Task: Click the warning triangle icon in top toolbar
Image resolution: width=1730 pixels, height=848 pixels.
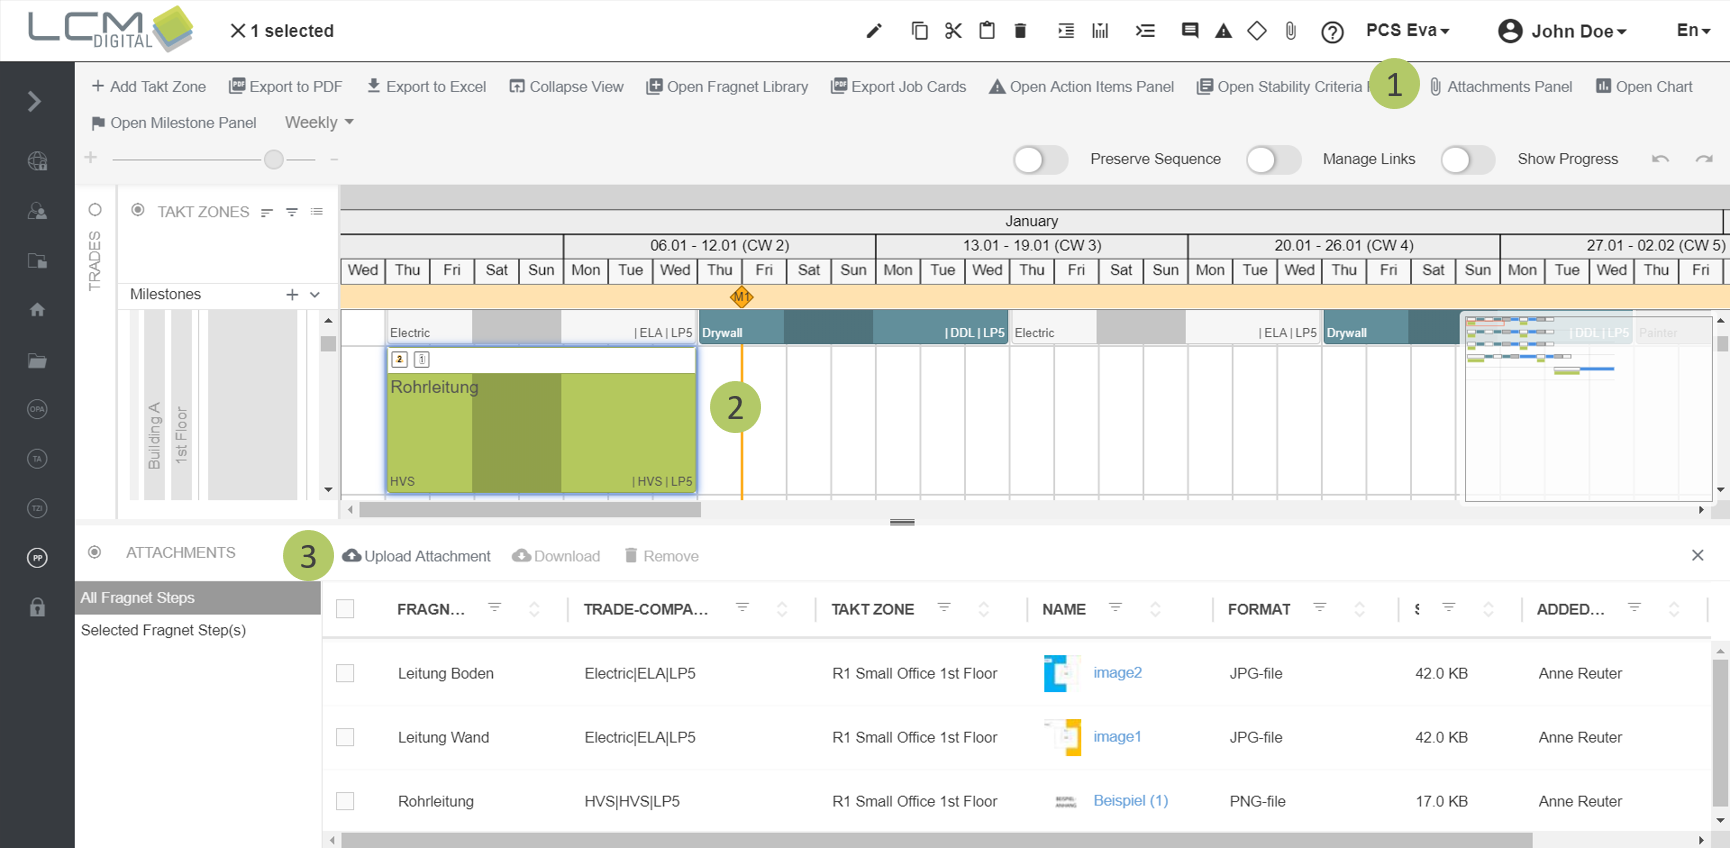Action: point(1223,31)
